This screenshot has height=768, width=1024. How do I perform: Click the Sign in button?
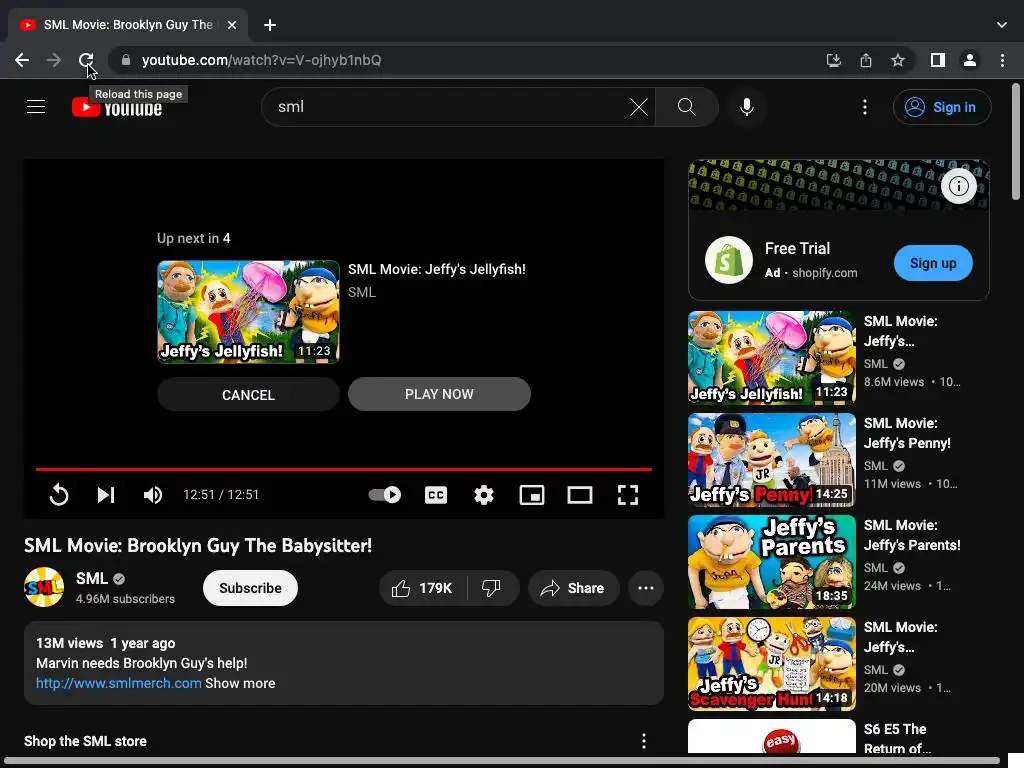coord(942,107)
